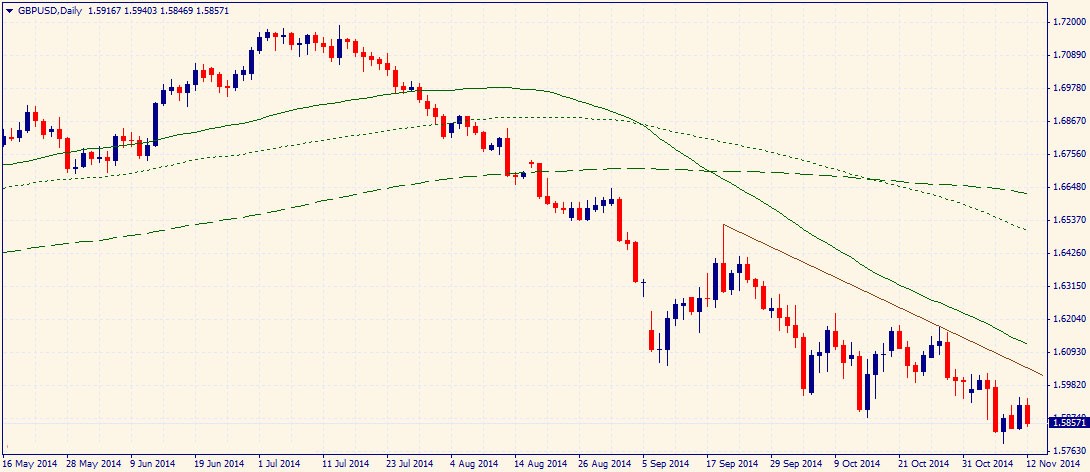Click the 1 Jul 2014 date label

[279, 464]
